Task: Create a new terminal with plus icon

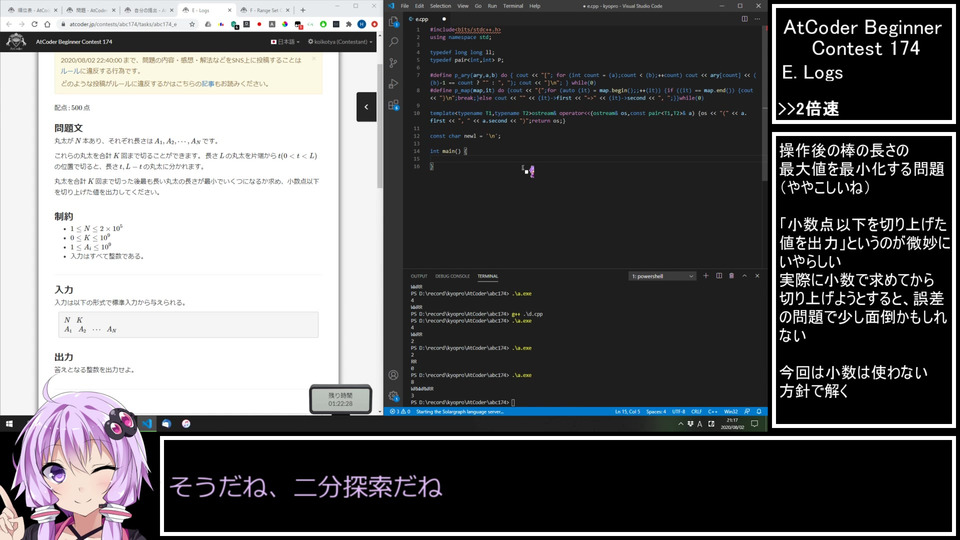Action: click(x=706, y=276)
